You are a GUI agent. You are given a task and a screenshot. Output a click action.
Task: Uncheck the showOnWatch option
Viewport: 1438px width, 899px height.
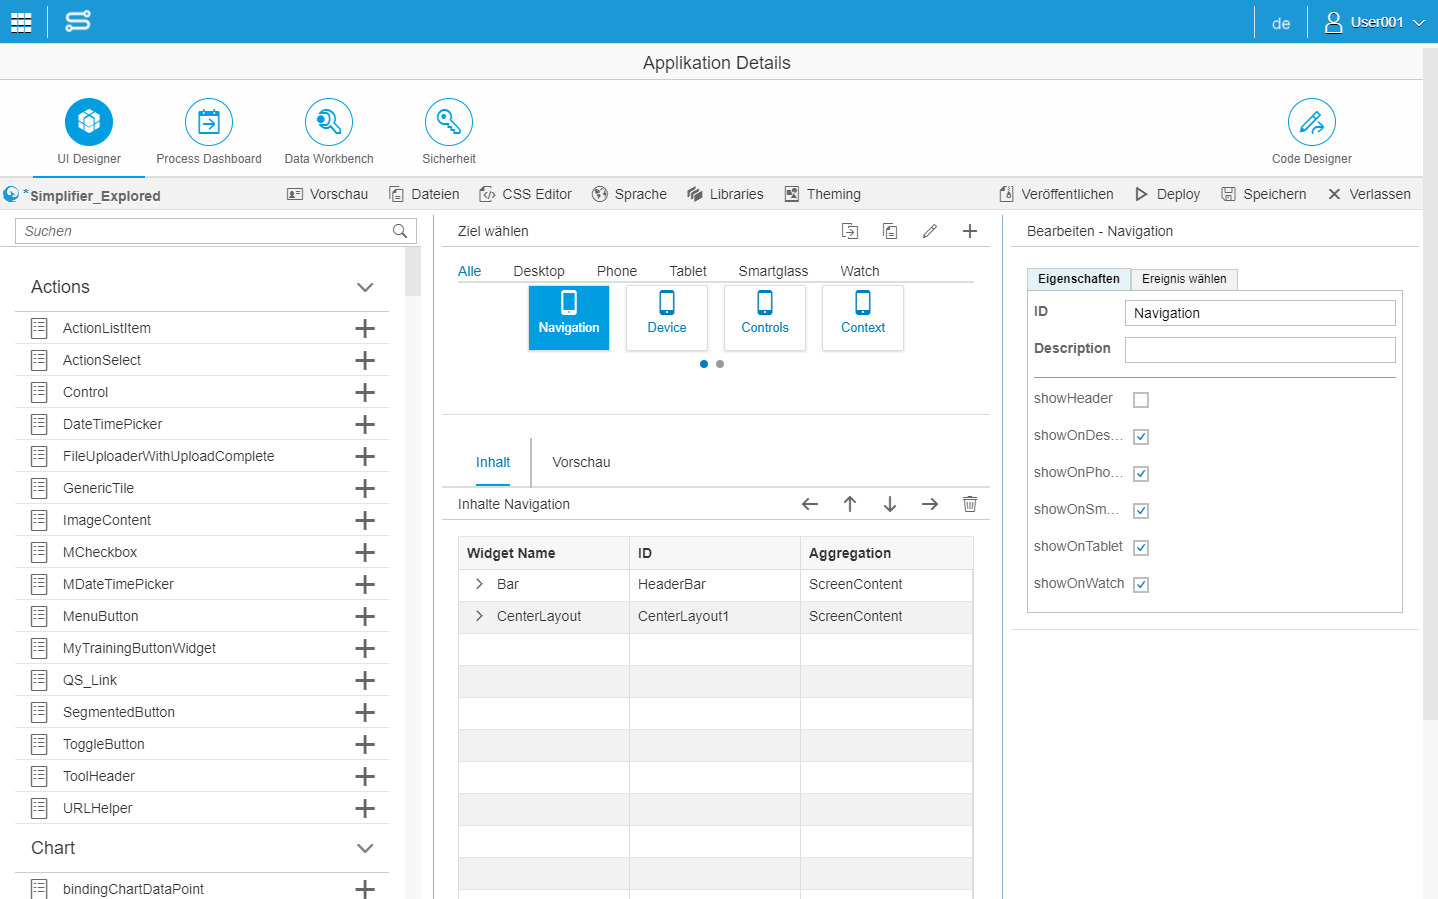pyautogui.click(x=1140, y=584)
